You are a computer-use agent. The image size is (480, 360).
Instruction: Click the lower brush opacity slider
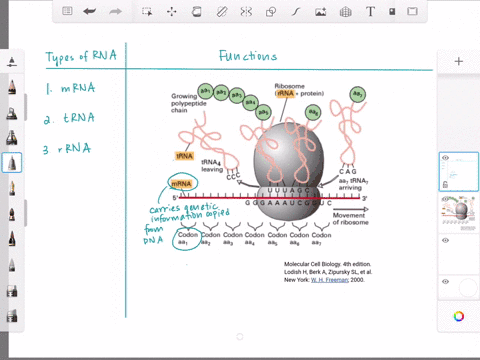point(25,213)
